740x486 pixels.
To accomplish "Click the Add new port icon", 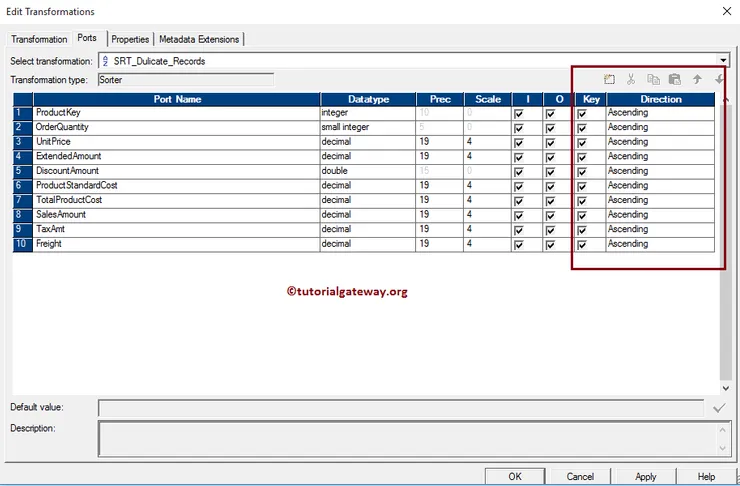I will pos(609,79).
